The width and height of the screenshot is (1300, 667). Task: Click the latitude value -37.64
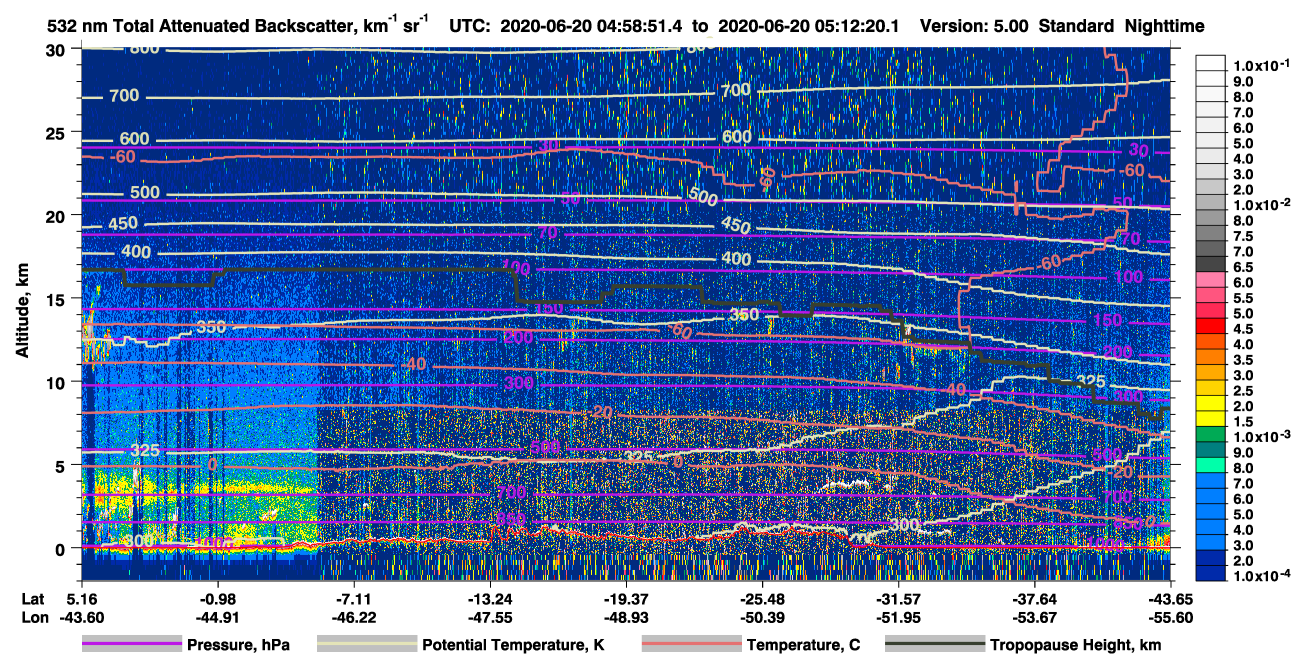click(x=1033, y=598)
